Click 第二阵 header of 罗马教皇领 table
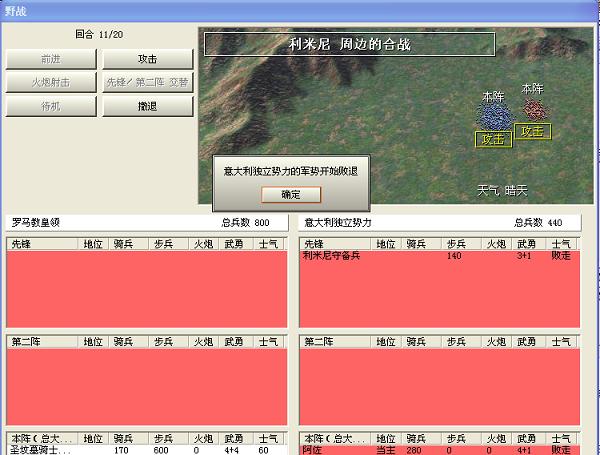 [42, 341]
